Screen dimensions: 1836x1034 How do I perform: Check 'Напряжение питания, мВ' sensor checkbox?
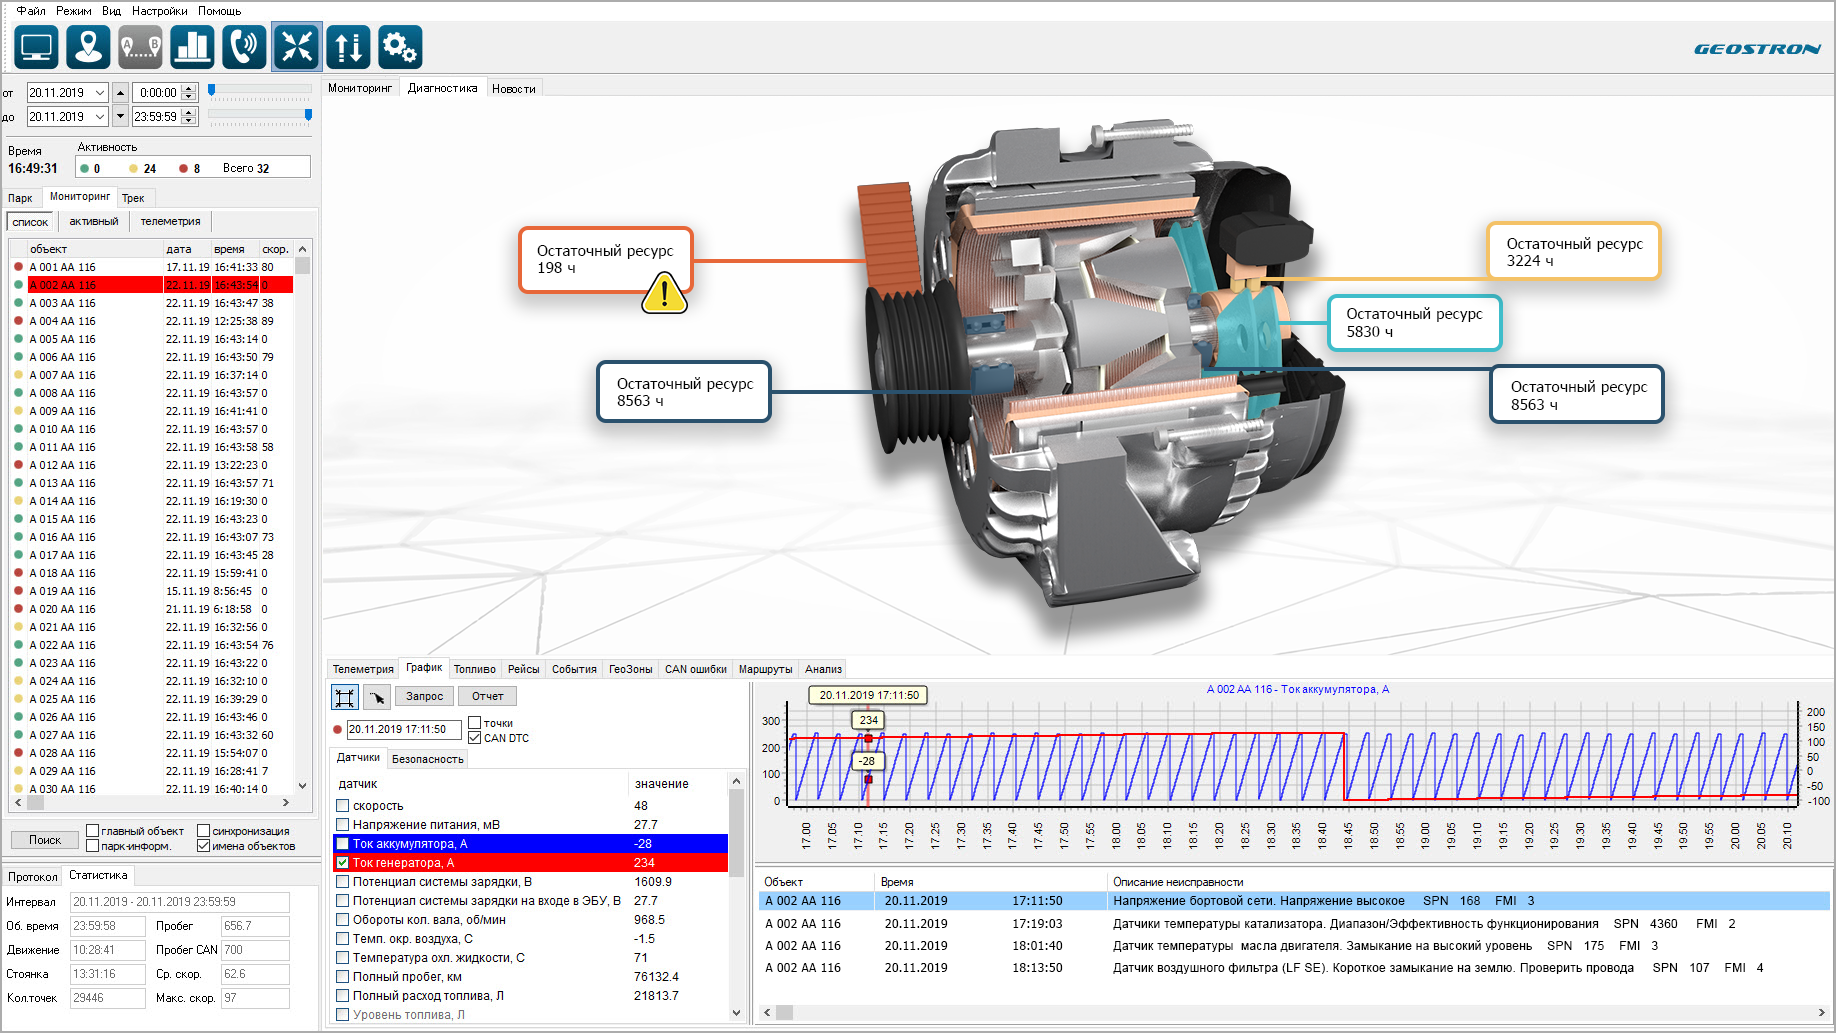[343, 825]
